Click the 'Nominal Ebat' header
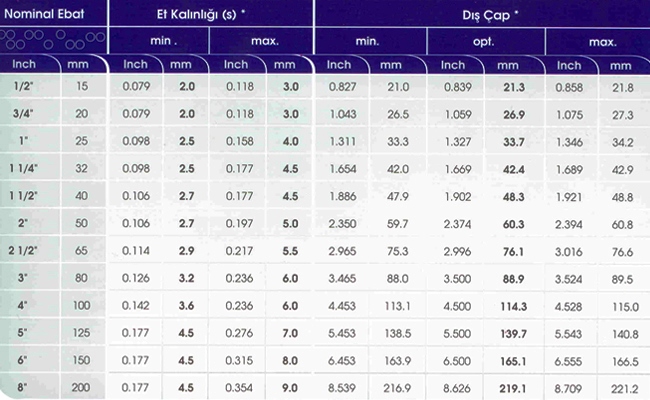 [x=51, y=14]
